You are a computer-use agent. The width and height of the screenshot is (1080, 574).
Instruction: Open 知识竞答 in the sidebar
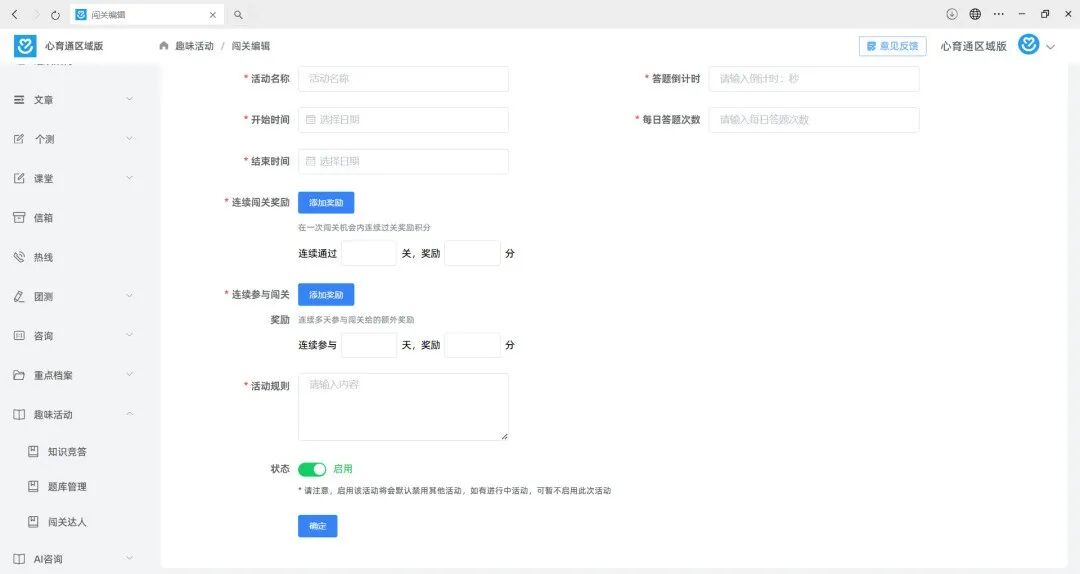[67, 451]
